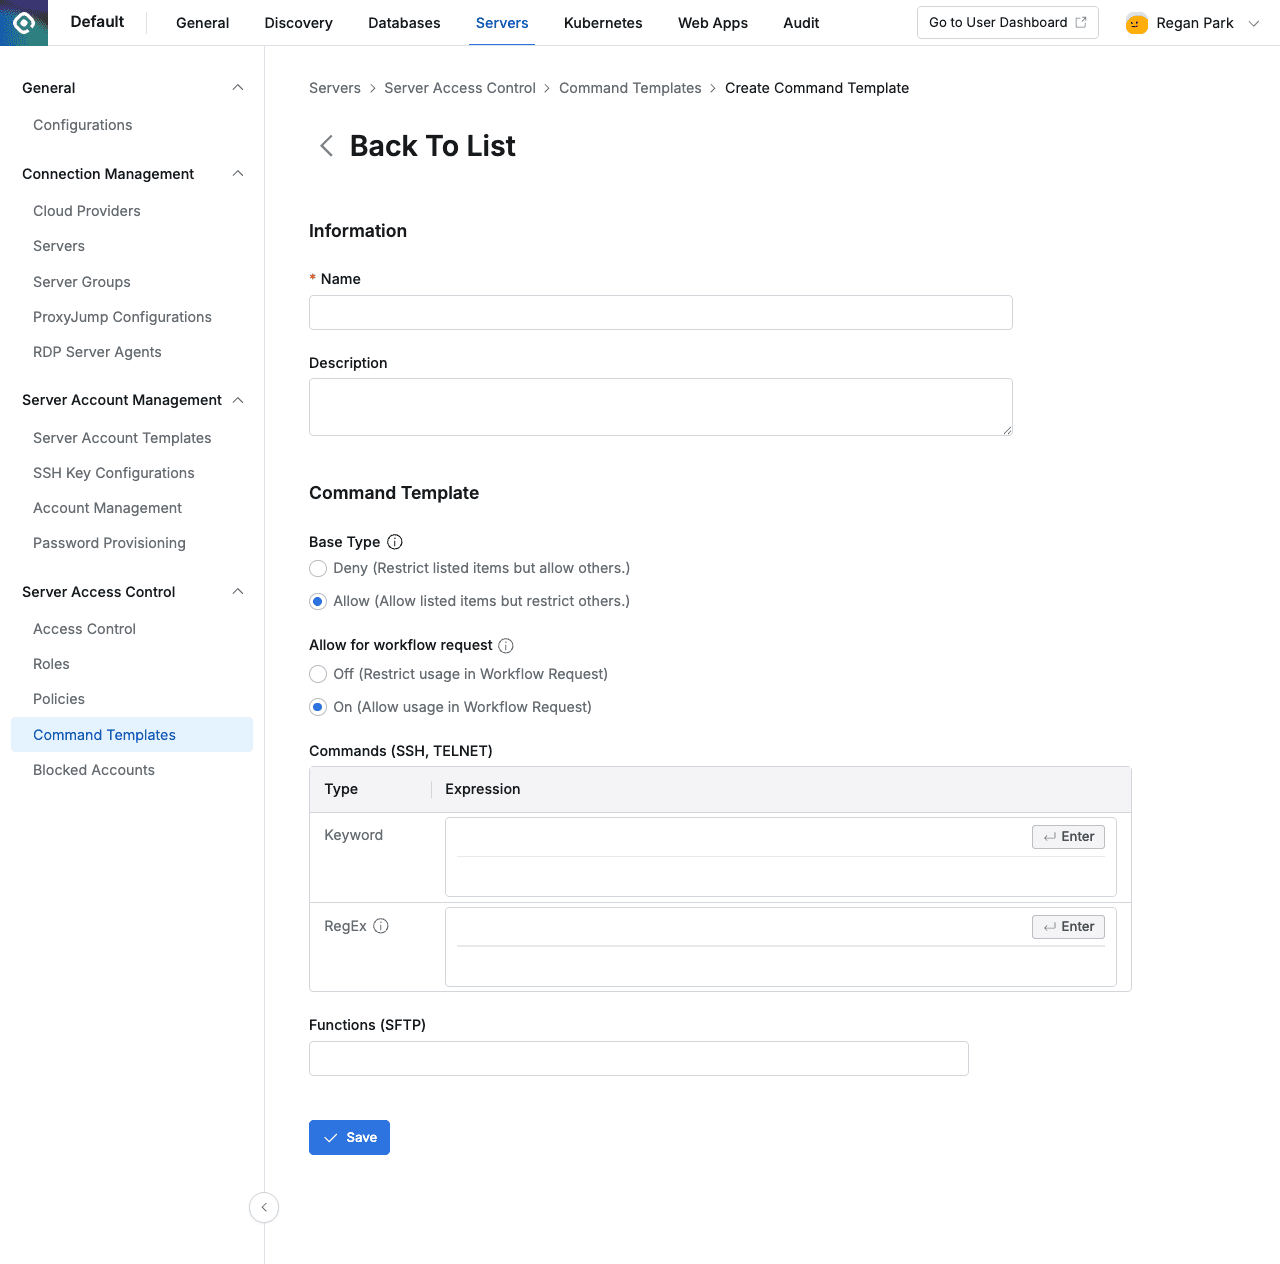Click the Regan Park avatar icon
The width and height of the screenshot is (1280, 1264).
(x=1136, y=22)
